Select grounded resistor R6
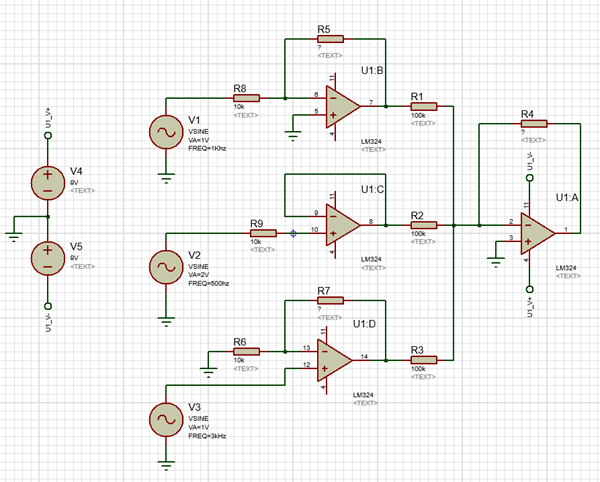Image resolution: width=600 pixels, height=482 pixels. pos(246,351)
